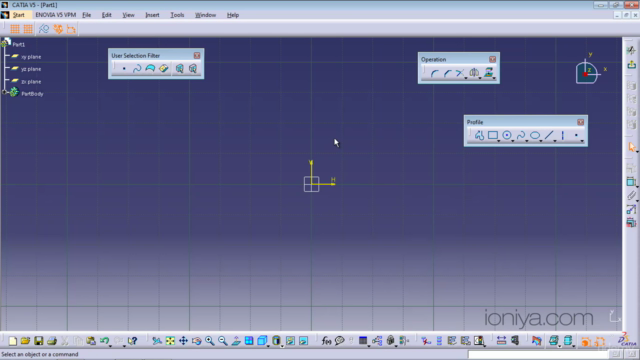Open the File menu
640x360 pixels.
pos(87,15)
